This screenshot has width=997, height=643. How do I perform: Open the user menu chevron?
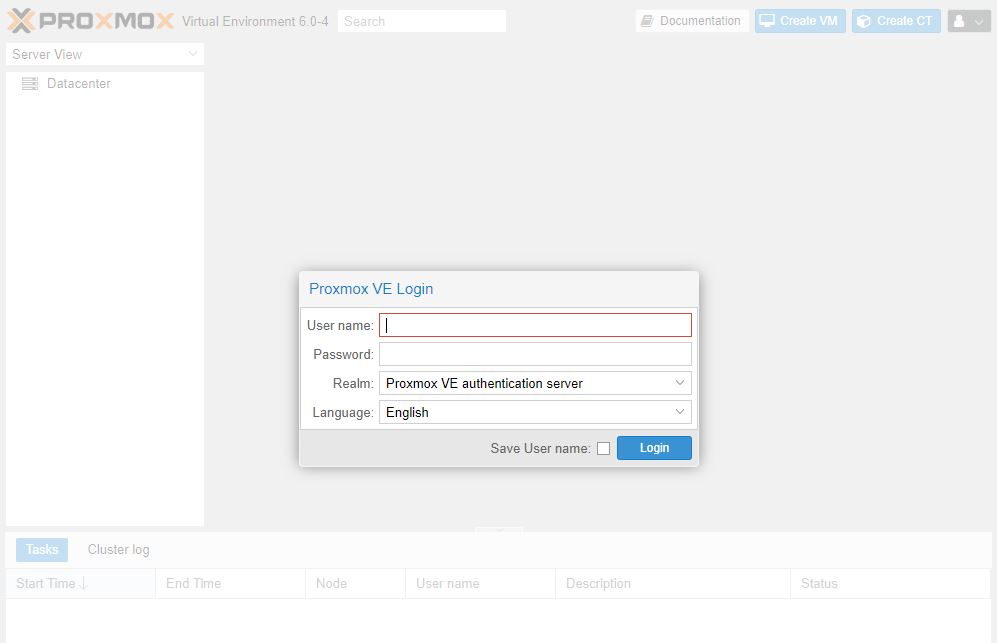coord(979,22)
